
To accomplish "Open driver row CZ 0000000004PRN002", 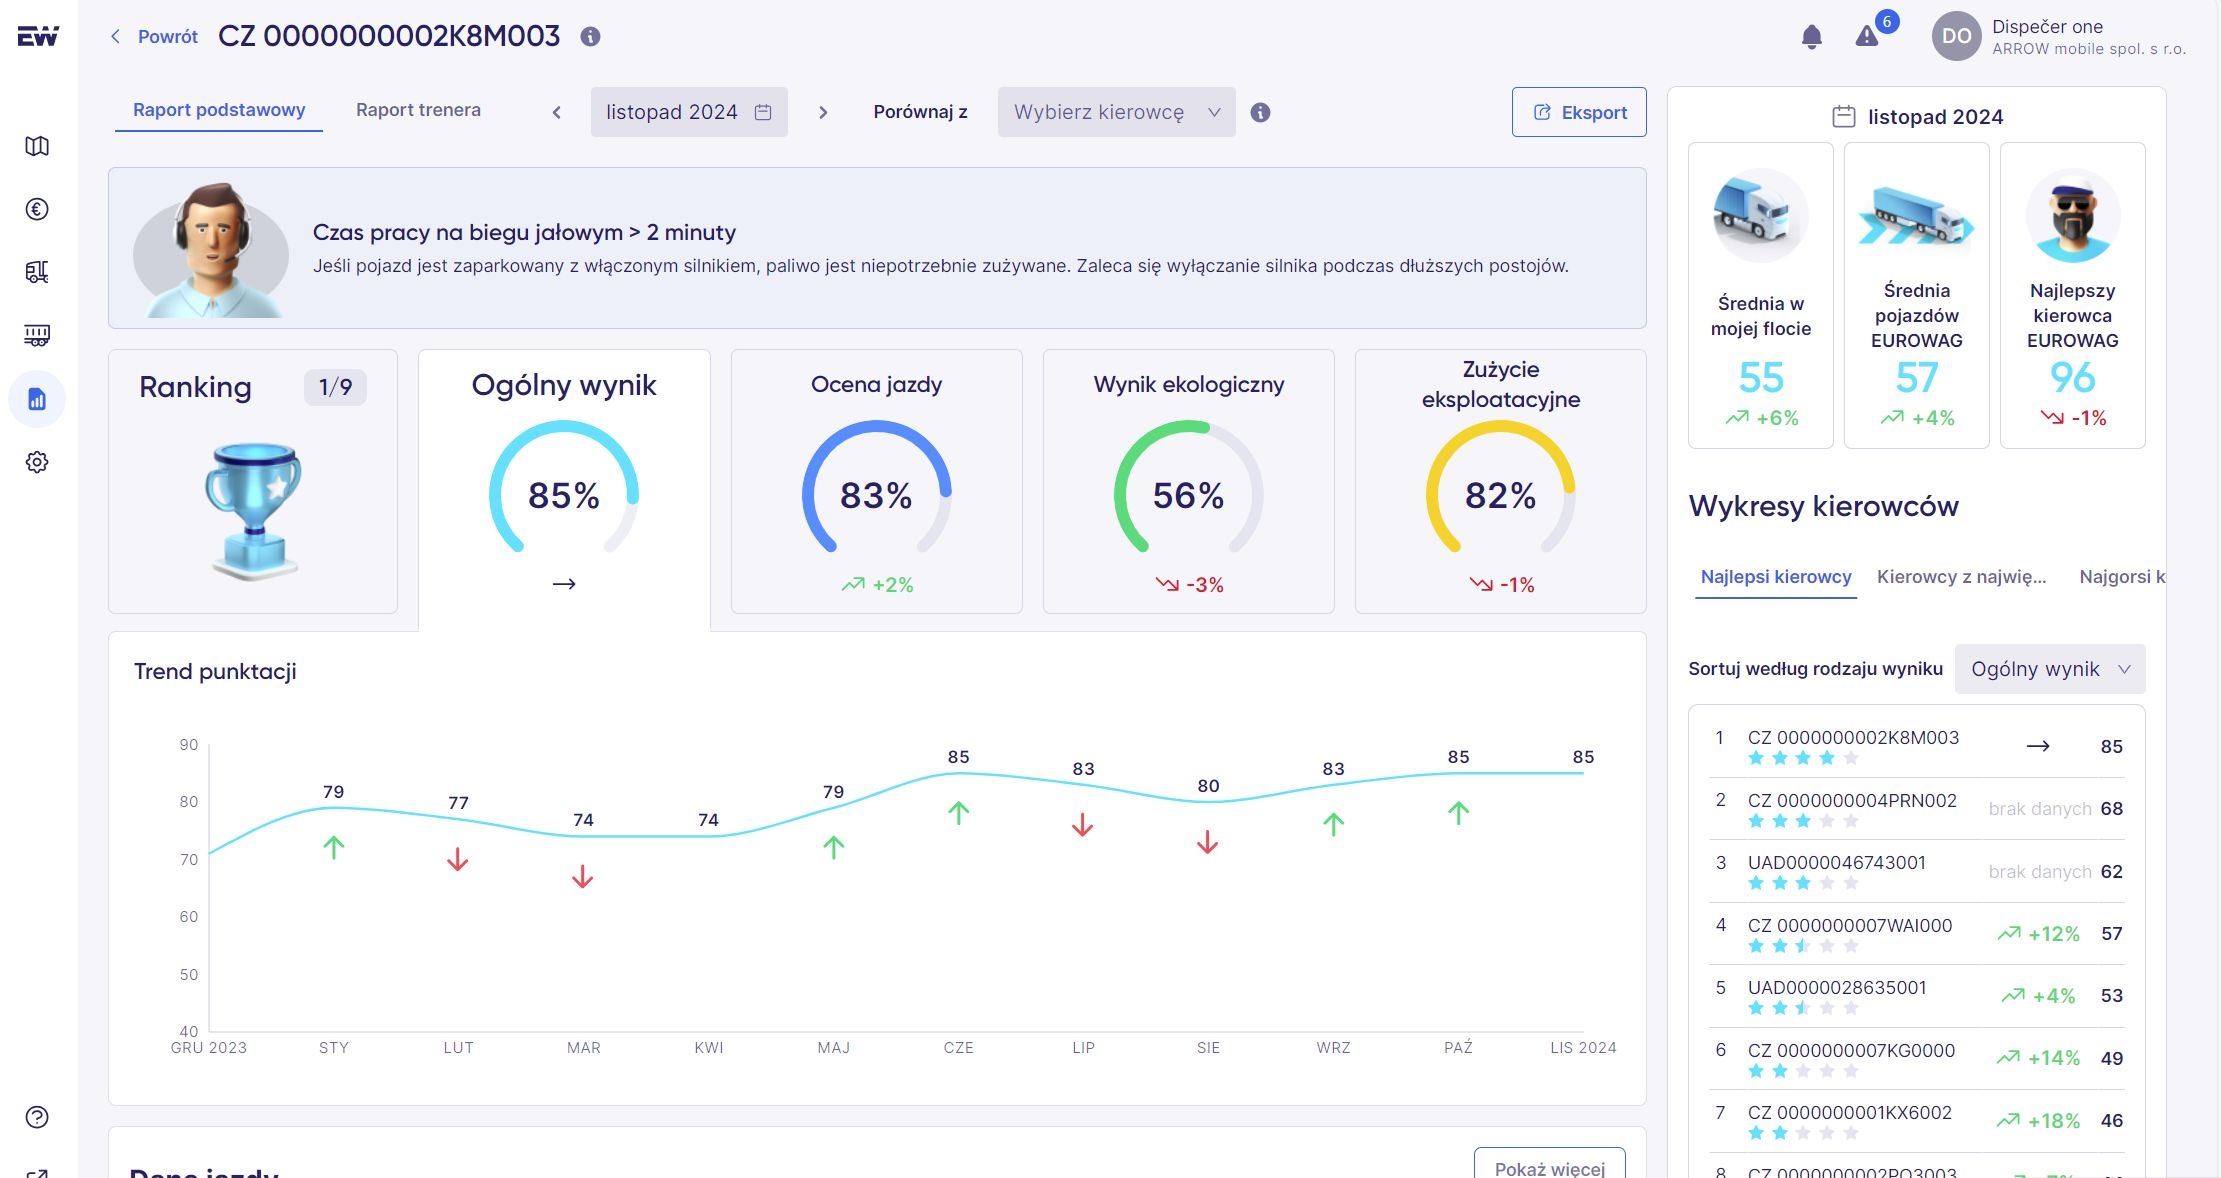I will coord(1916,809).
